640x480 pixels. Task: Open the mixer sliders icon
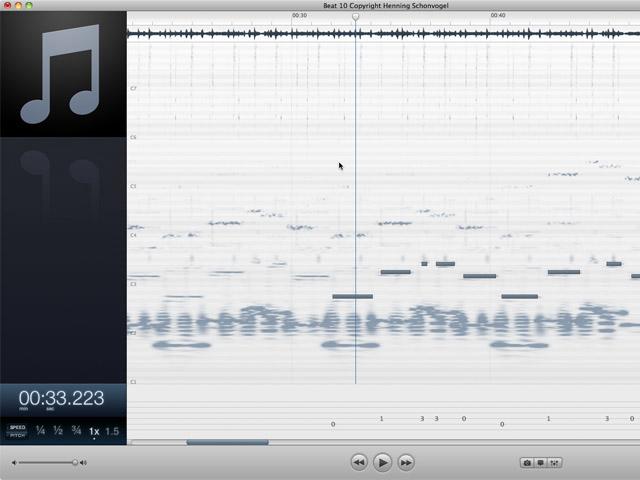pos(554,463)
